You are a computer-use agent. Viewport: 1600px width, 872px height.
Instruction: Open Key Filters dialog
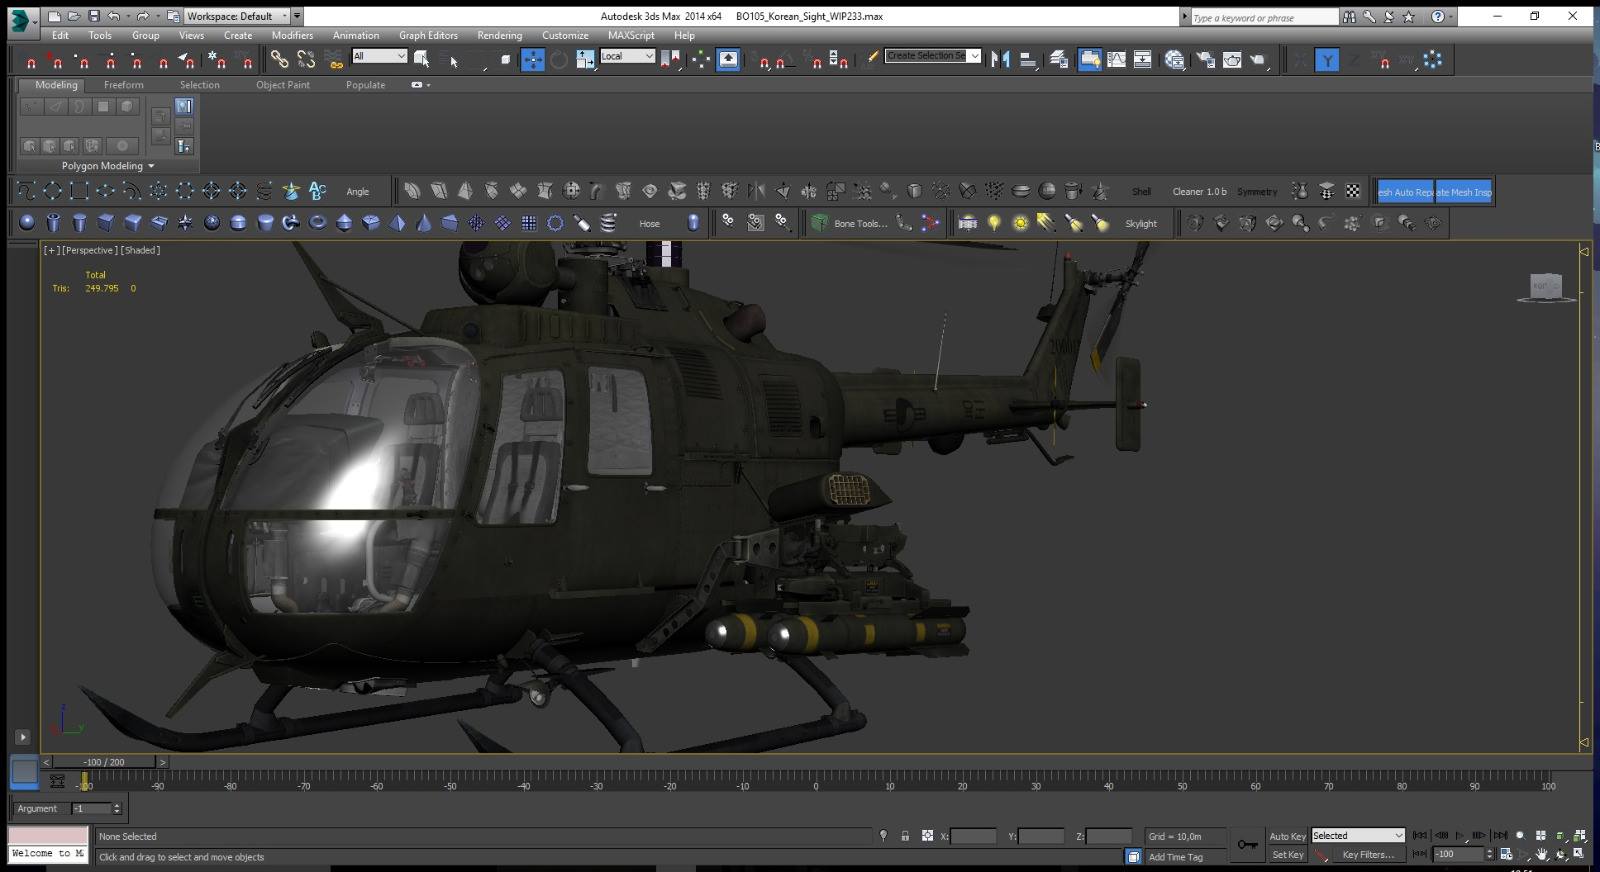[x=1367, y=855]
